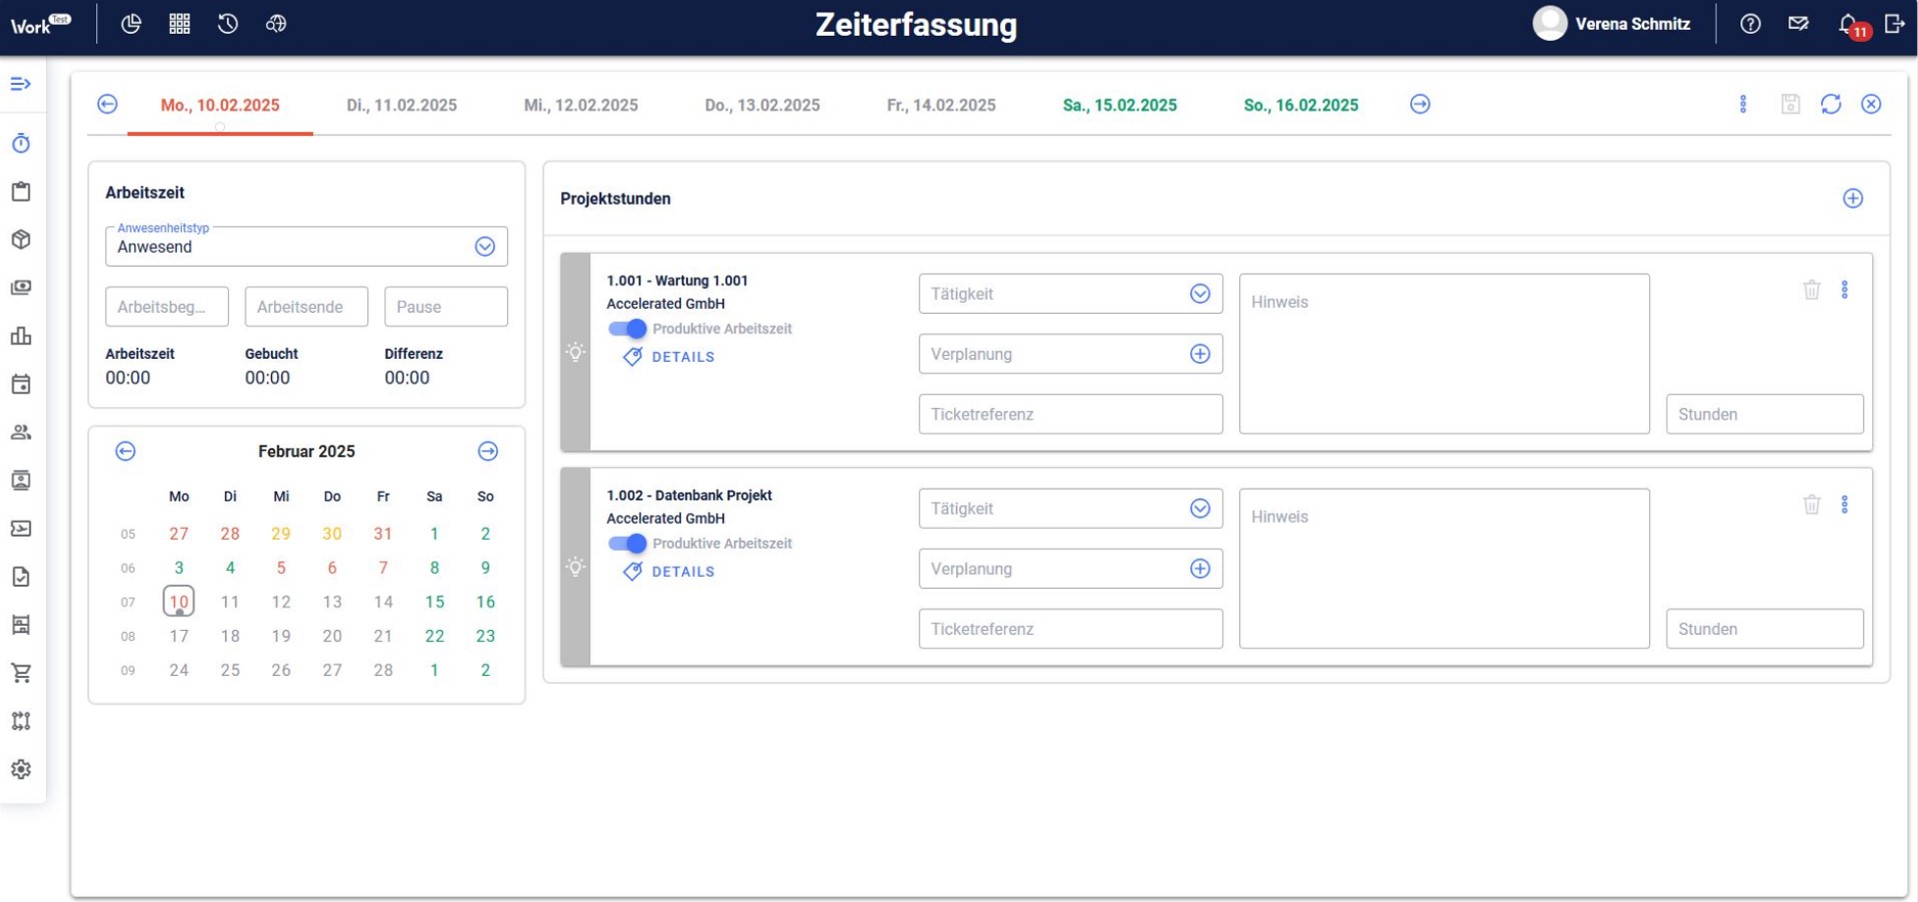Go to next month in calendar
Image resolution: width=1918 pixels, height=902 pixels.
coord(488,451)
